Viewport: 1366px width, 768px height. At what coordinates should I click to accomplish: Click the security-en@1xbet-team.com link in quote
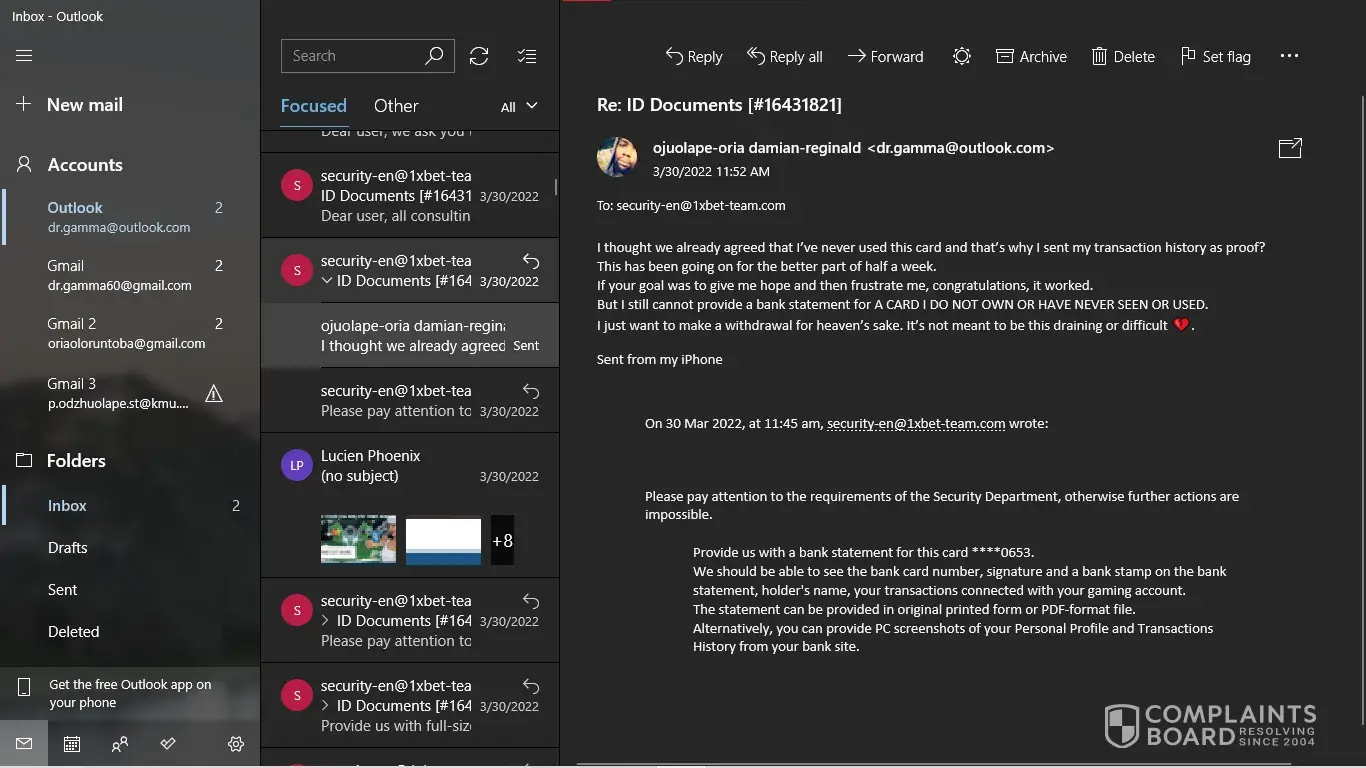pos(915,423)
